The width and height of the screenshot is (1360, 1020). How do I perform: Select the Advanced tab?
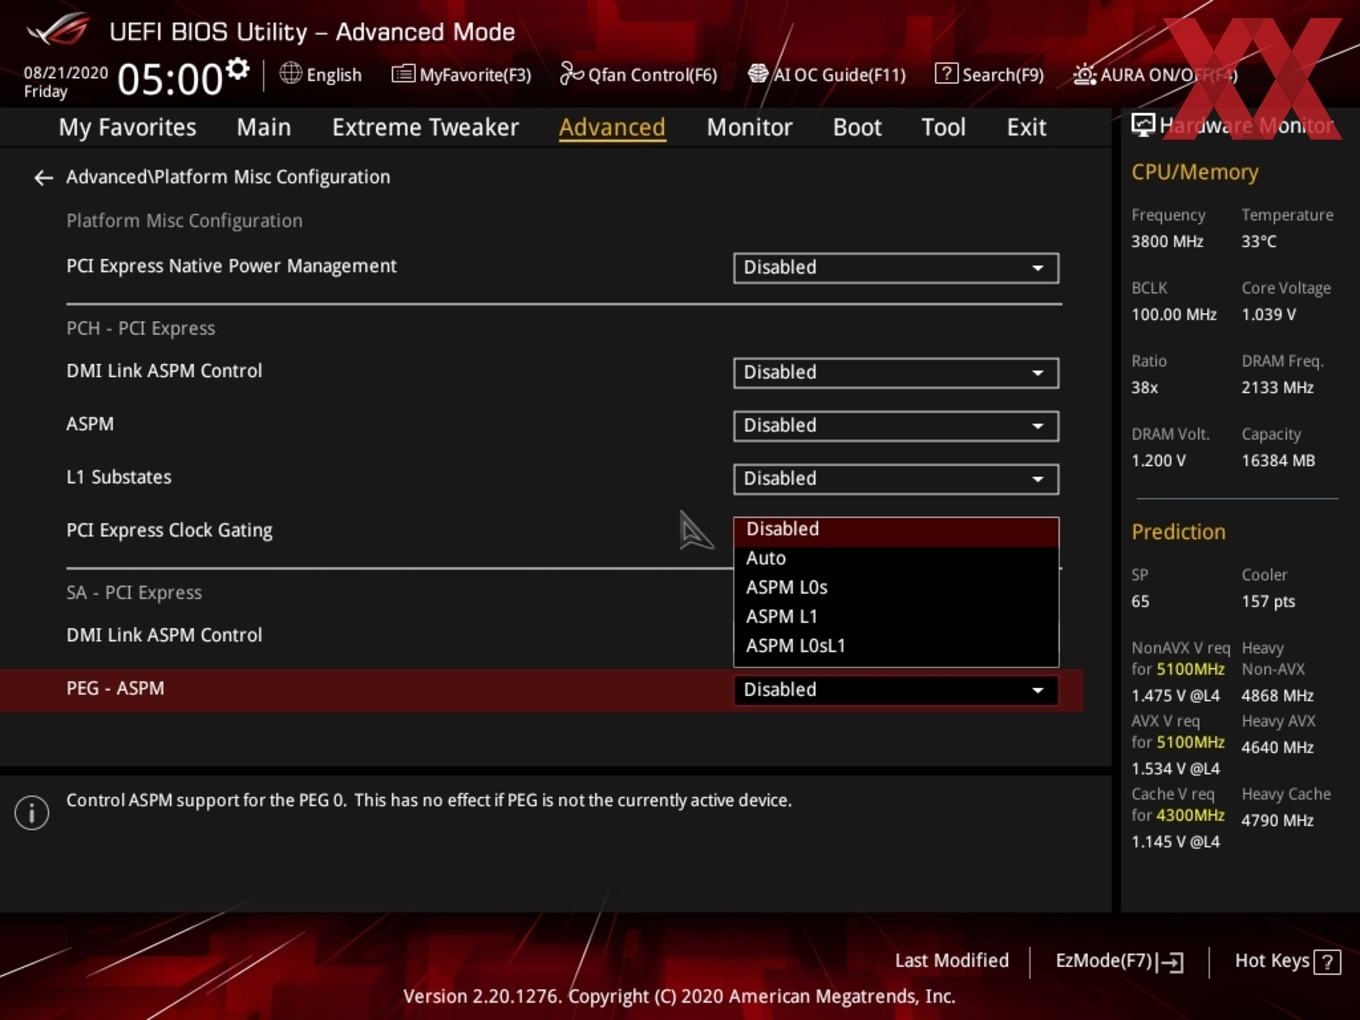612,127
